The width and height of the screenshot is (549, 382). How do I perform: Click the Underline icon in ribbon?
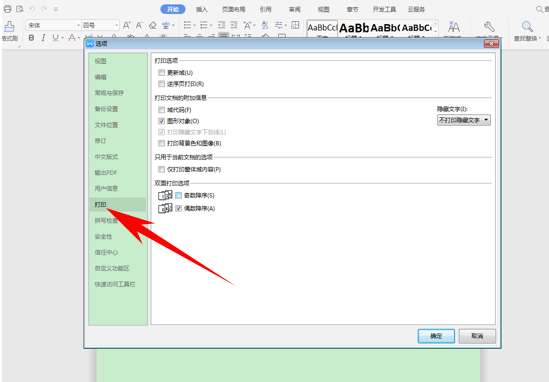[55, 38]
